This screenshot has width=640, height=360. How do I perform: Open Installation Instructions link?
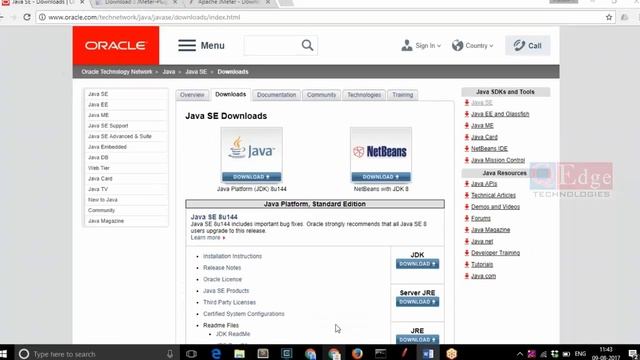click(232, 256)
